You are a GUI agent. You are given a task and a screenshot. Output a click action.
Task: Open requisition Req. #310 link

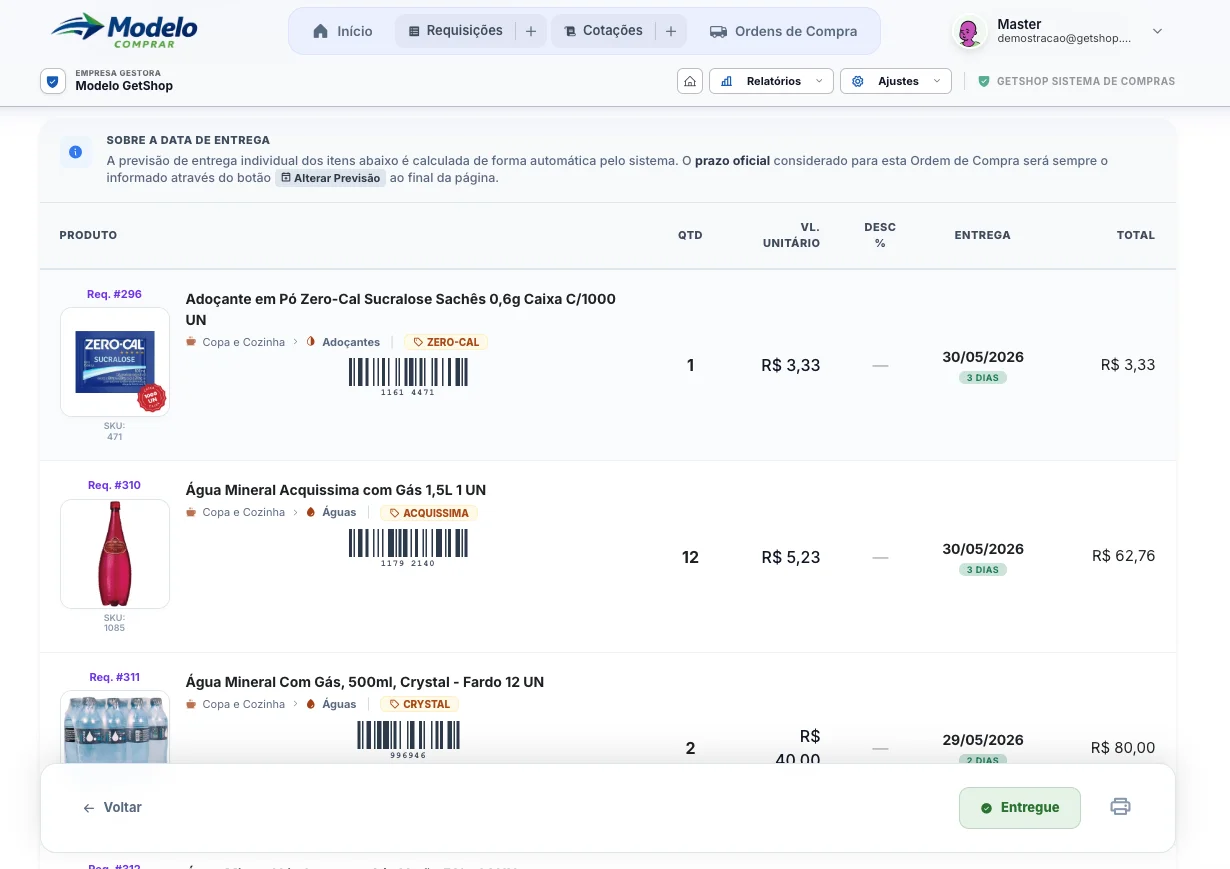pos(114,485)
